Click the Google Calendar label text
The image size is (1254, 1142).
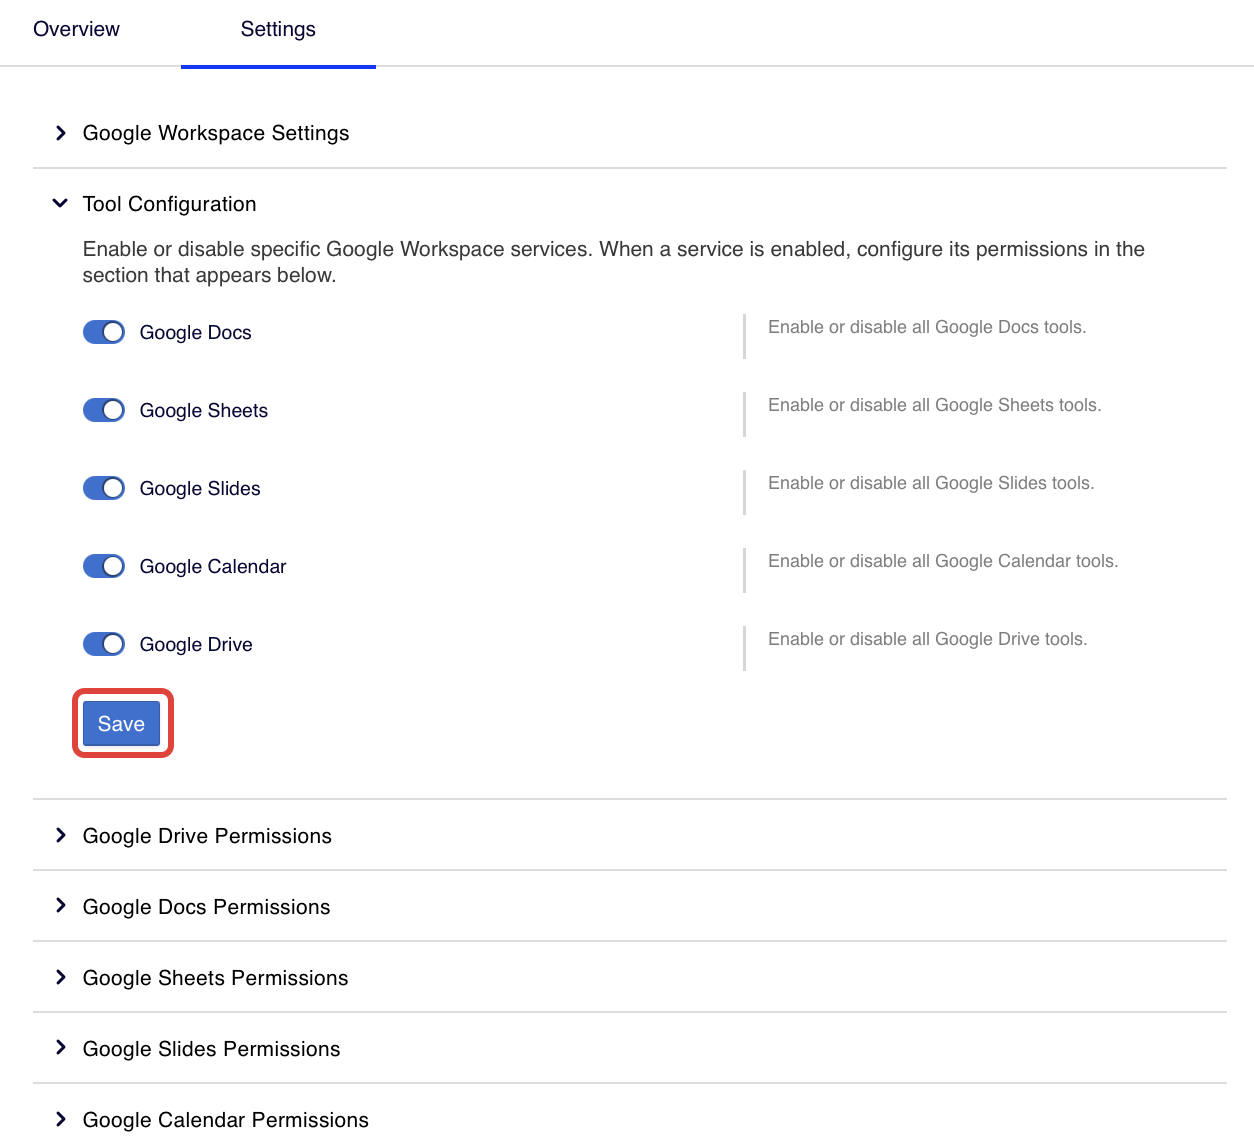coord(213,567)
